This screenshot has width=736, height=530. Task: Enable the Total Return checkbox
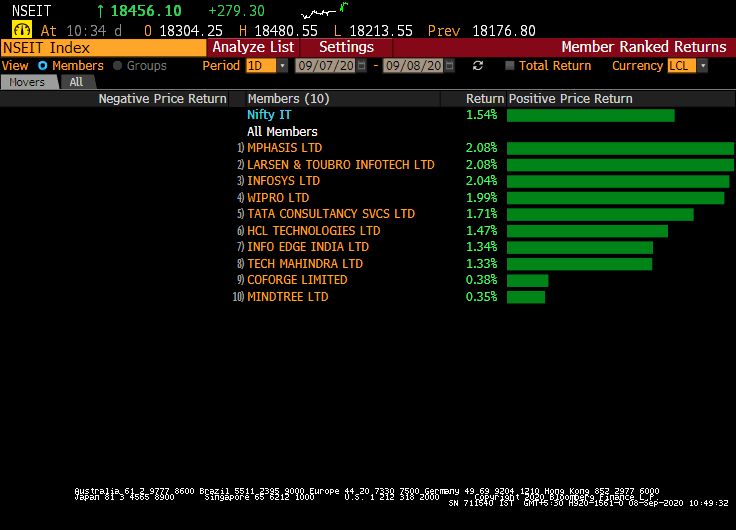click(510, 66)
